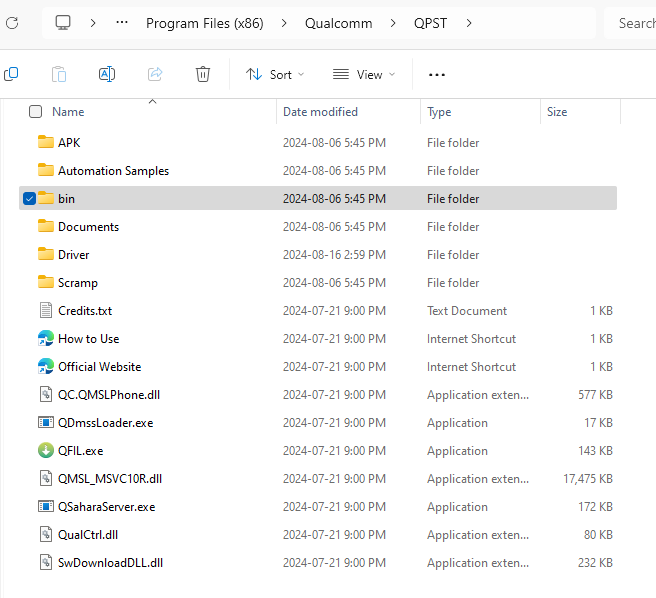Select Official Website shortcut icon
Screen dimensions: 656x598
click(46, 367)
